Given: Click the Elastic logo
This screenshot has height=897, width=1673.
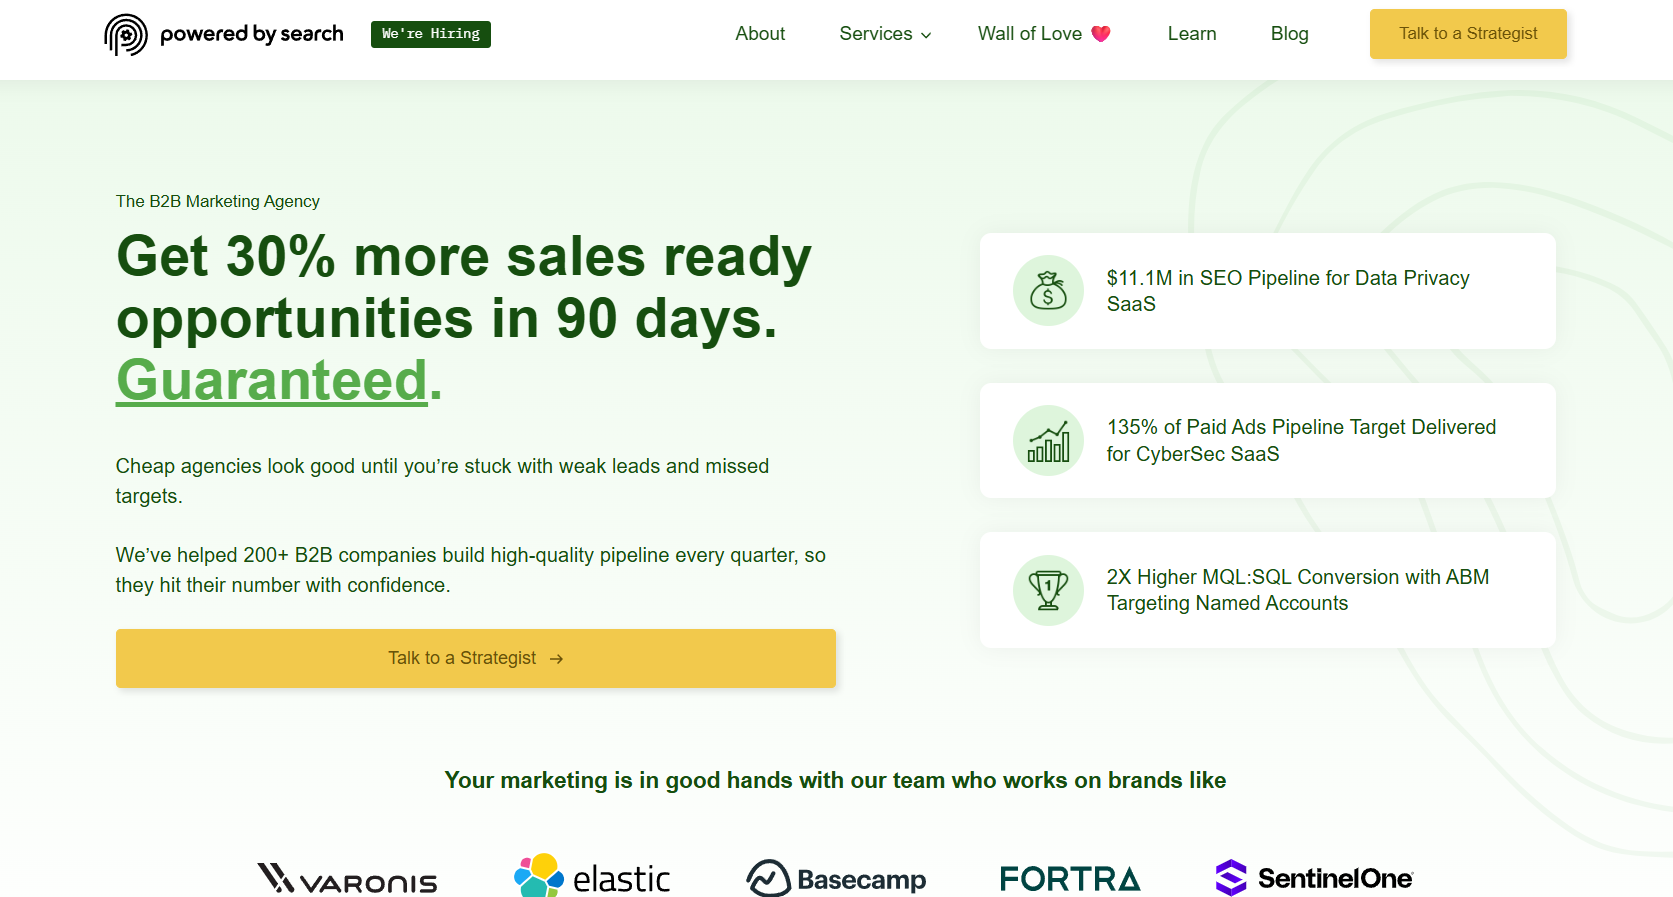Looking at the screenshot, I should tap(592, 876).
